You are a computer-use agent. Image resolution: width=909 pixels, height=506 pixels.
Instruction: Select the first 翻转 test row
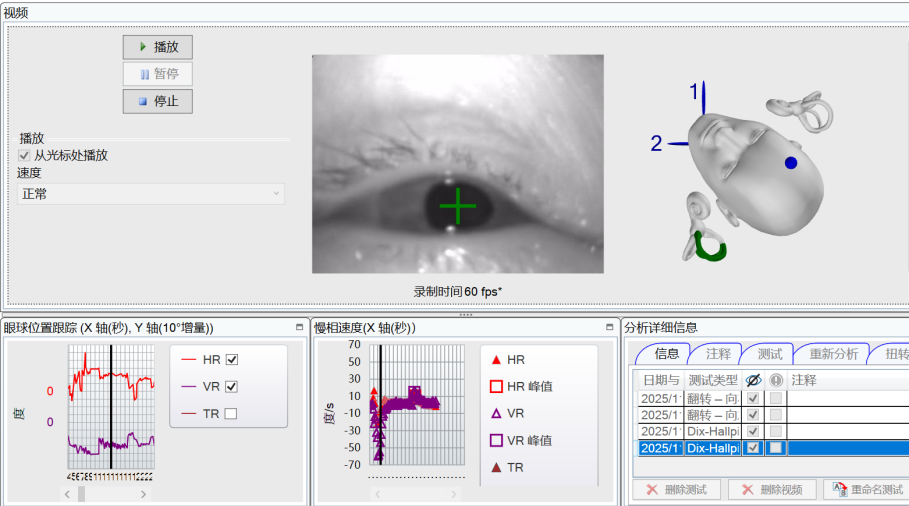tap(773, 398)
